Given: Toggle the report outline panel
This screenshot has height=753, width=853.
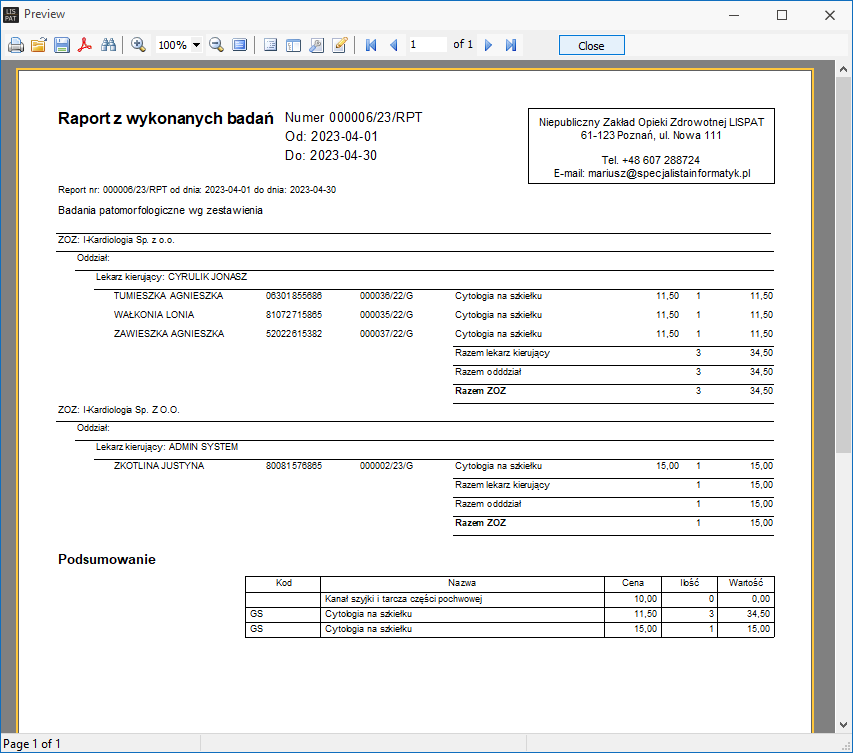Looking at the screenshot, I should point(270,45).
